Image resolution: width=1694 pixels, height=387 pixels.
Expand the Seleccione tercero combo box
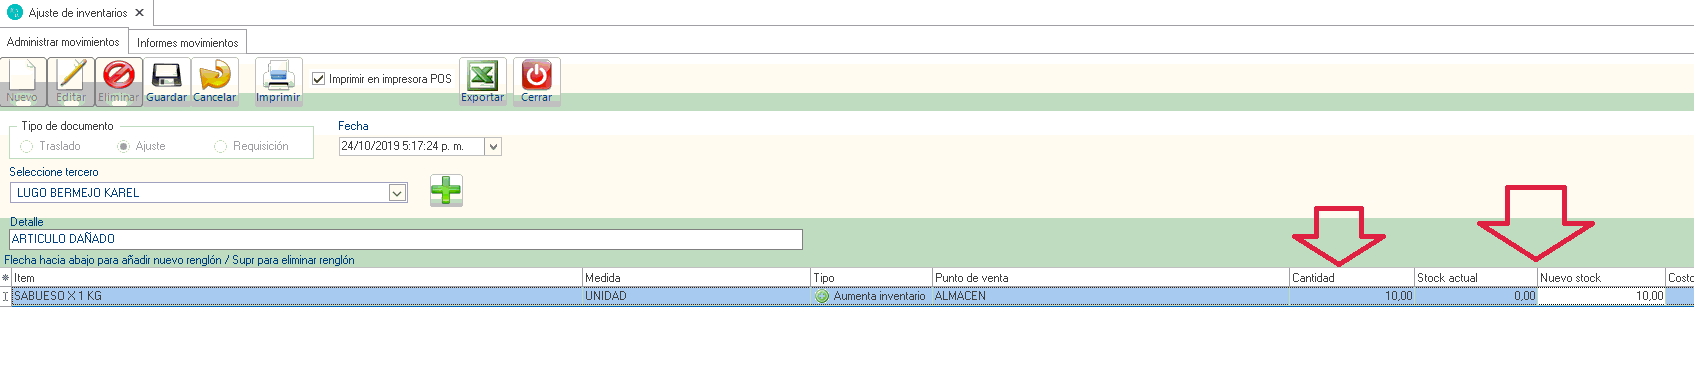(x=397, y=193)
